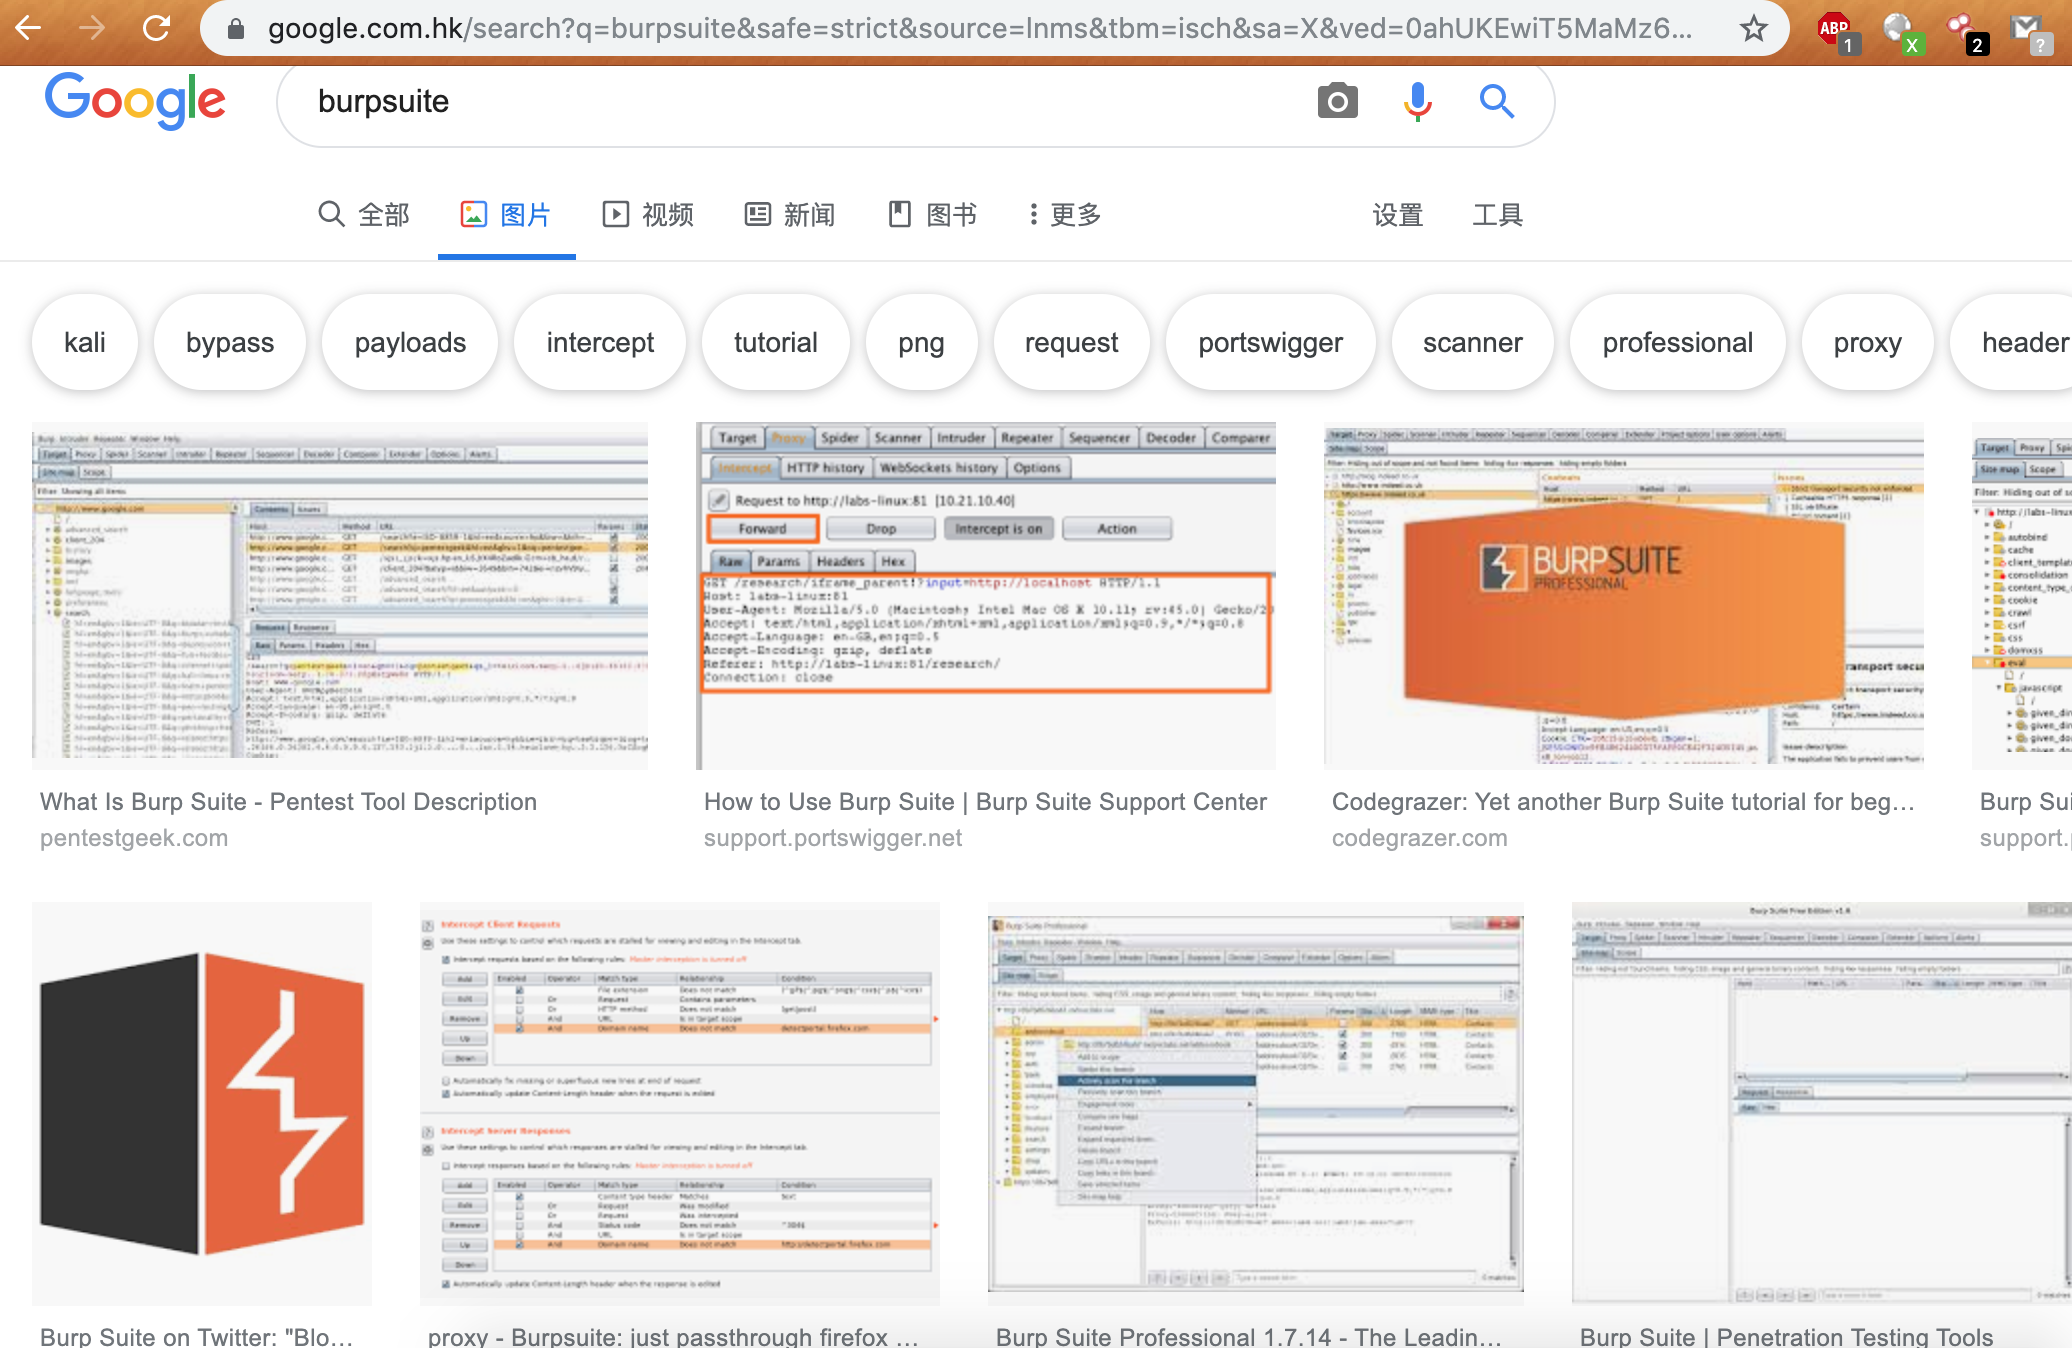Click the browser reload icon
2072x1348 pixels.
tap(157, 29)
